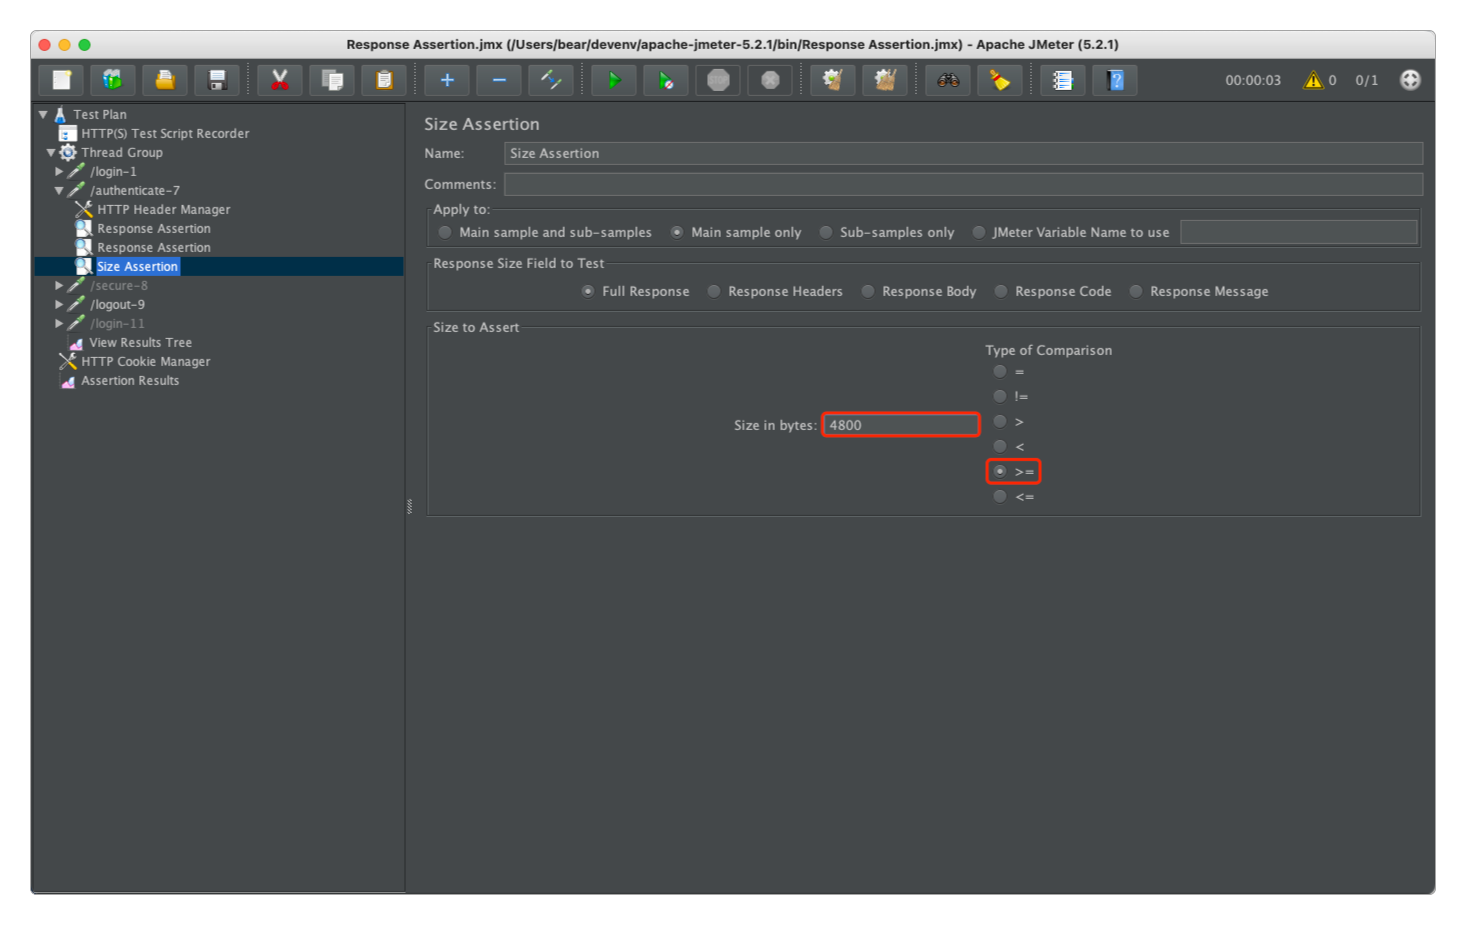Collapse the Thread Group node
The height and width of the screenshot is (925, 1466).
tap(51, 153)
